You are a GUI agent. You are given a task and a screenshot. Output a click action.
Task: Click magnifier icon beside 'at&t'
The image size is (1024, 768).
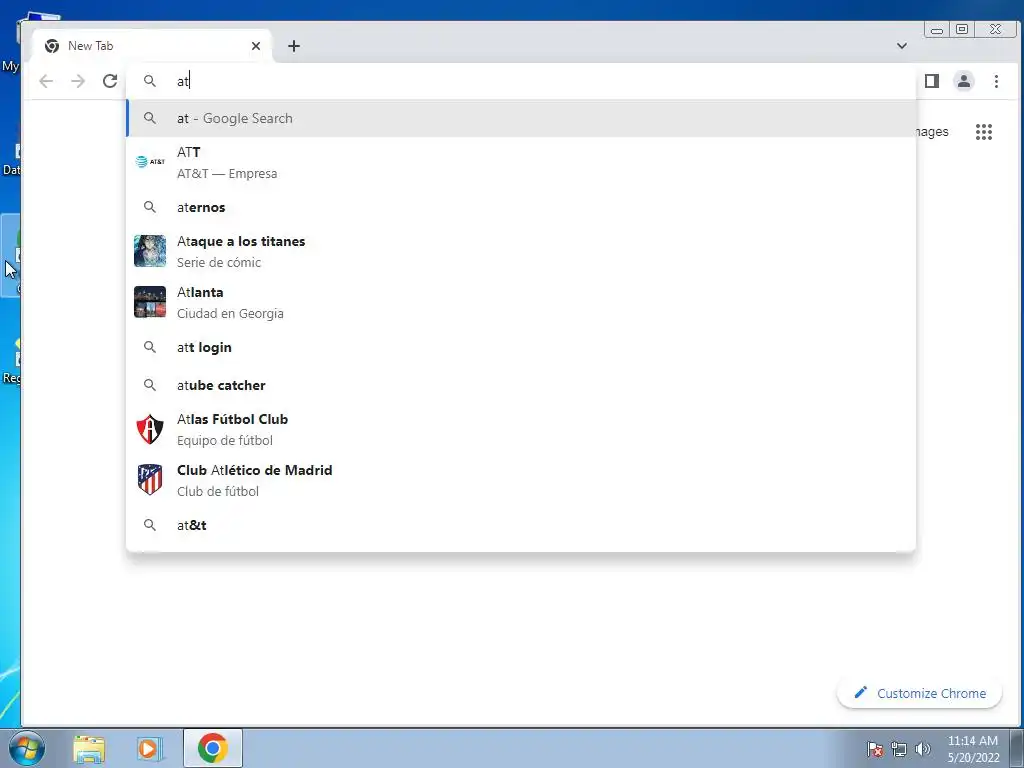150,525
